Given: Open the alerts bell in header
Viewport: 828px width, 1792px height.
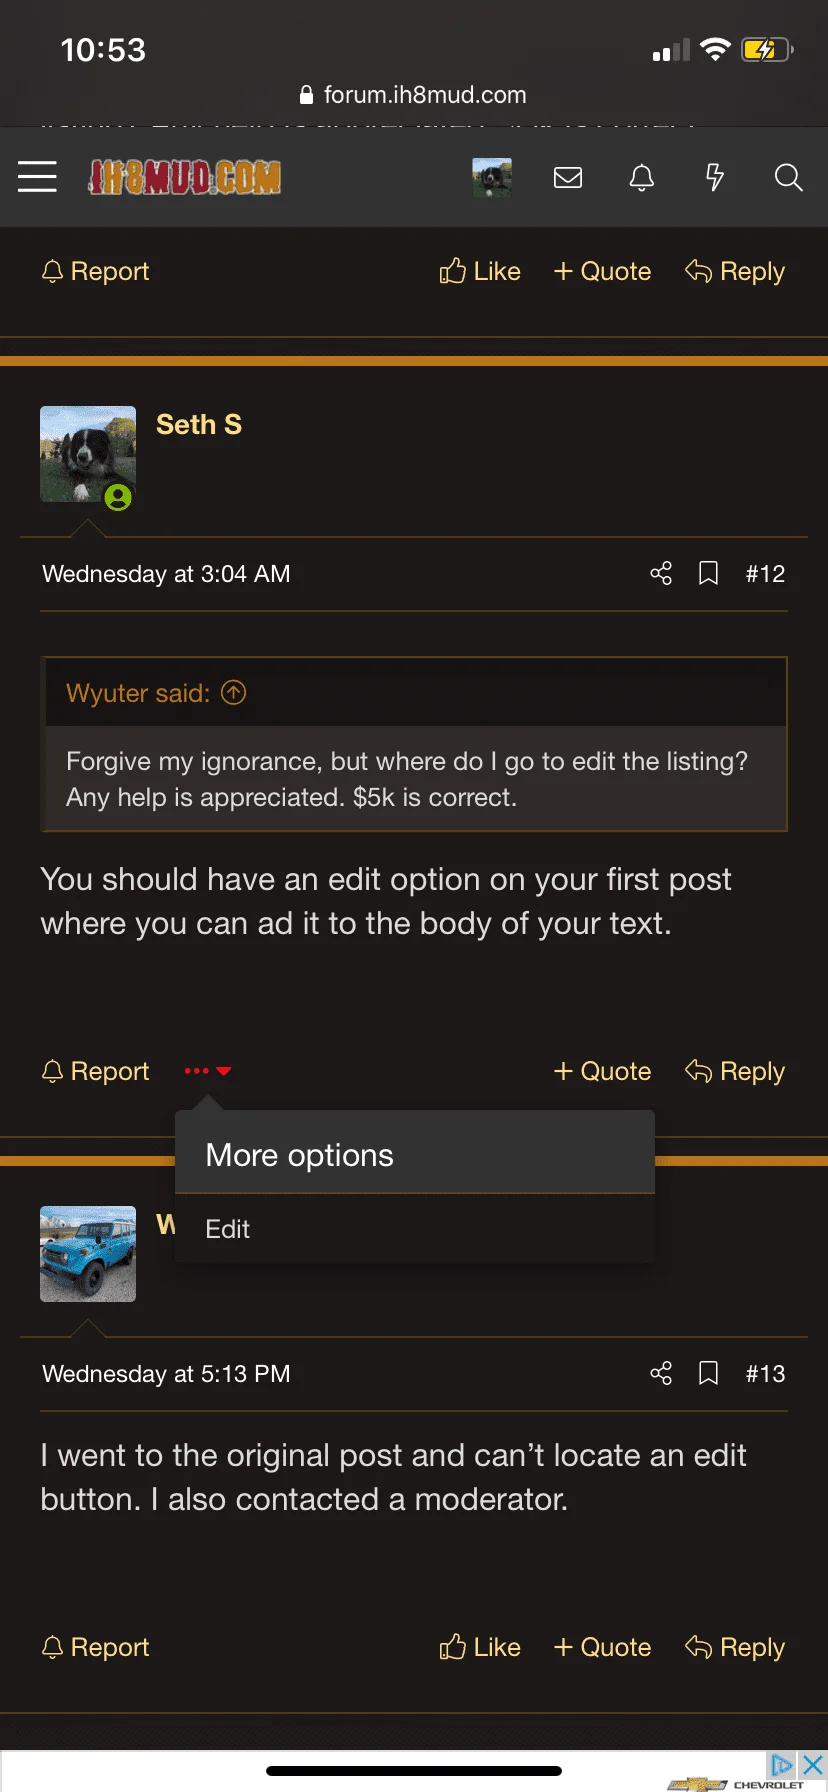Looking at the screenshot, I should tap(642, 177).
